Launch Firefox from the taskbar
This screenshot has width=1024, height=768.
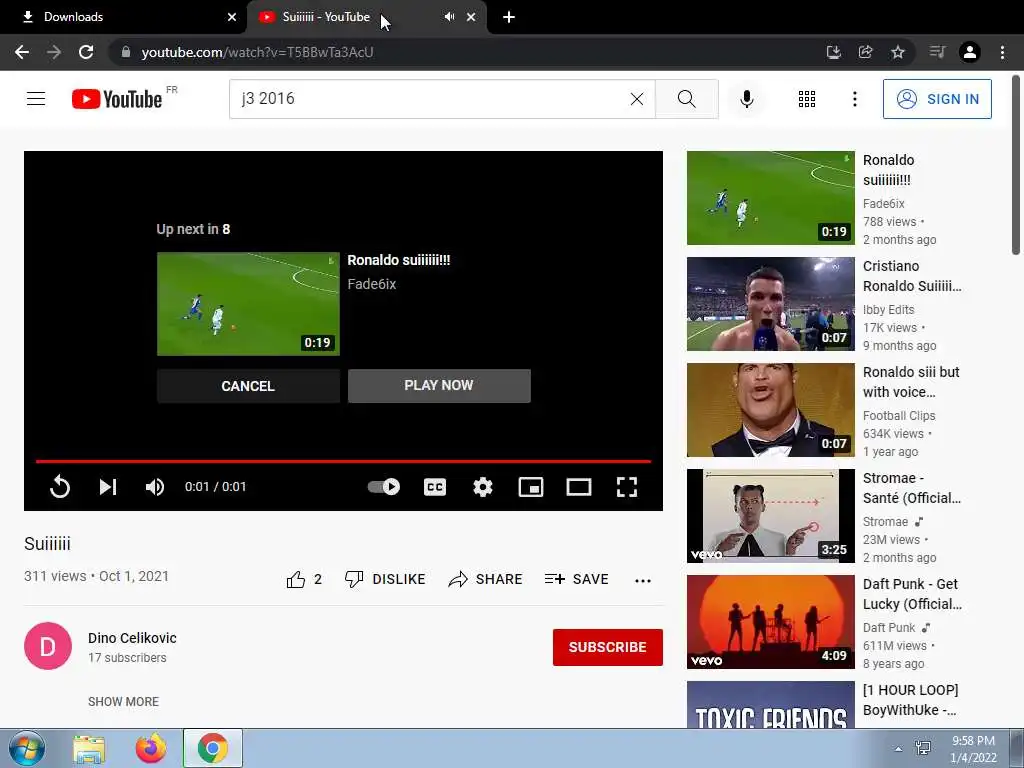[151, 748]
